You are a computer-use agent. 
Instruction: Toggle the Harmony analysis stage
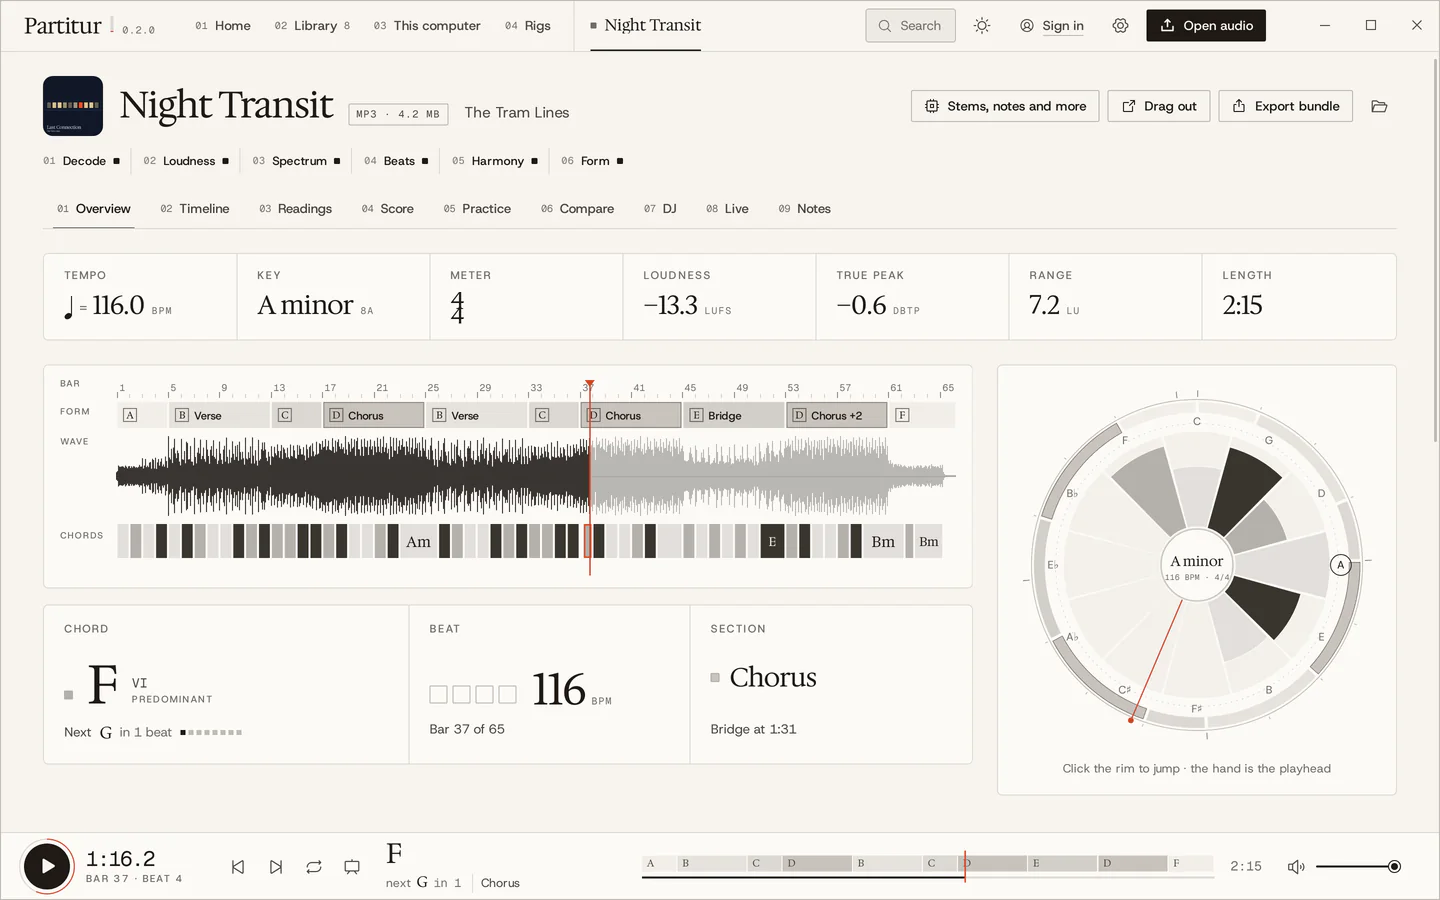tap(495, 161)
